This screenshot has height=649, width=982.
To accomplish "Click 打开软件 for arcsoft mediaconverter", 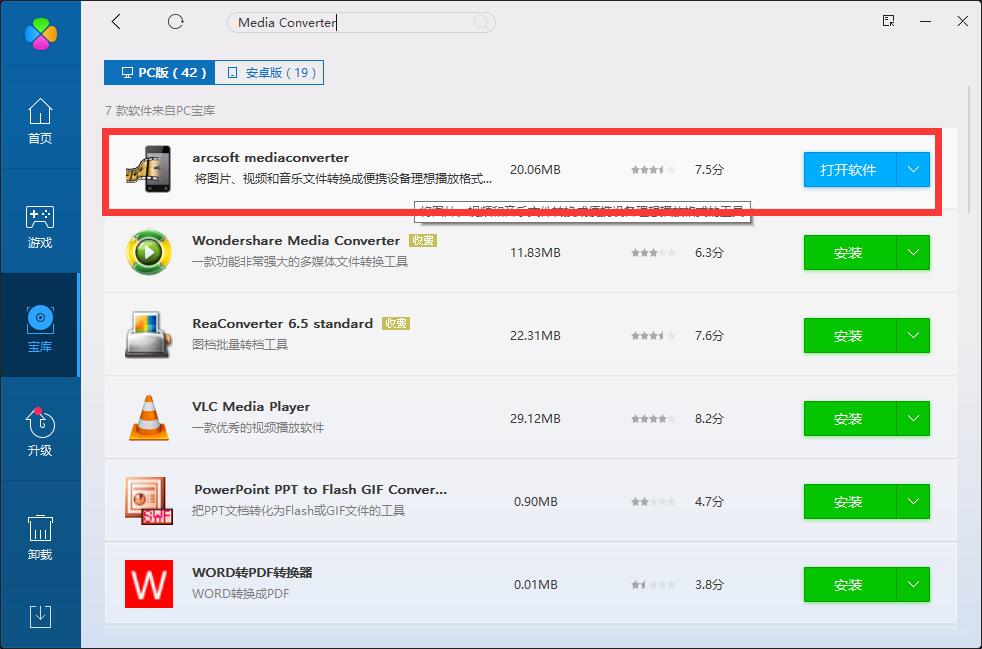I will pos(849,170).
